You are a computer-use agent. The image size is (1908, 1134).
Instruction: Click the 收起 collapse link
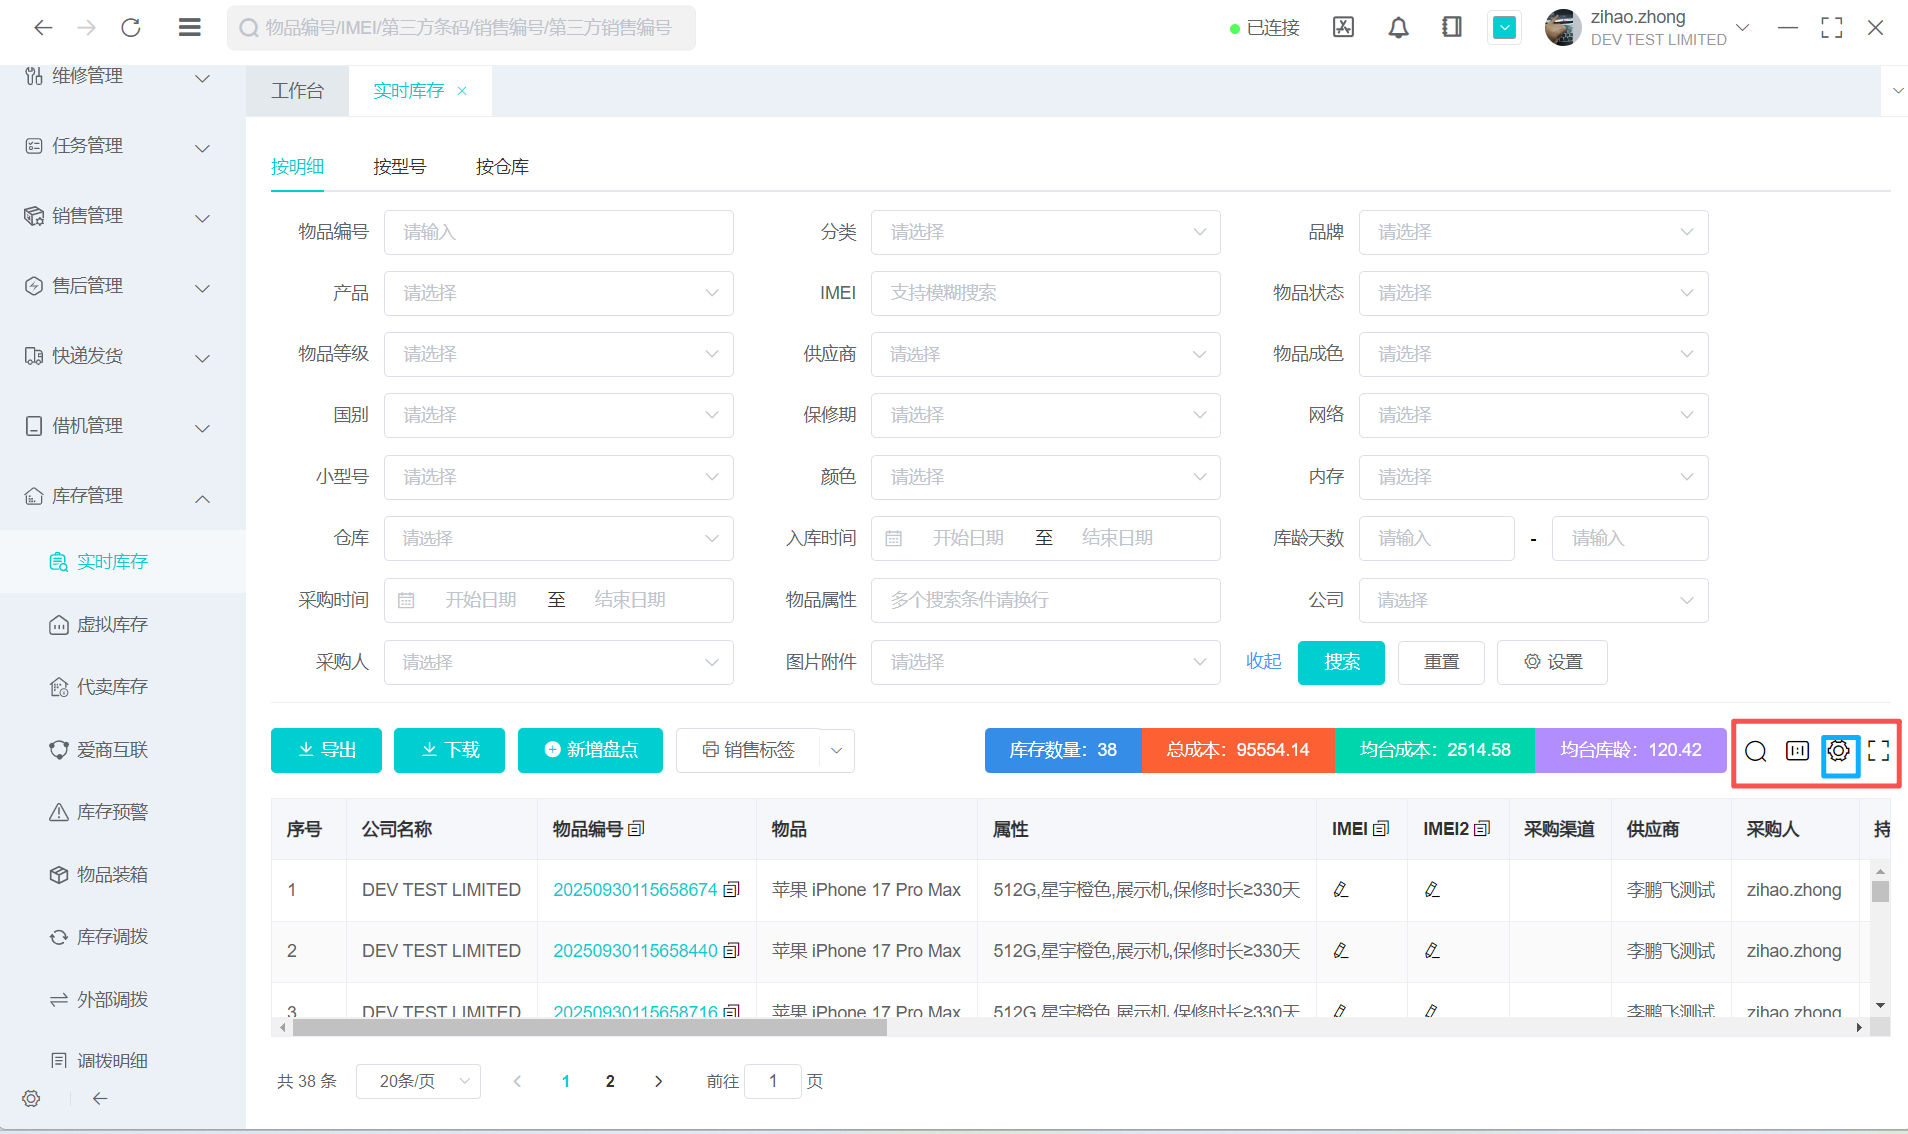tap(1263, 662)
